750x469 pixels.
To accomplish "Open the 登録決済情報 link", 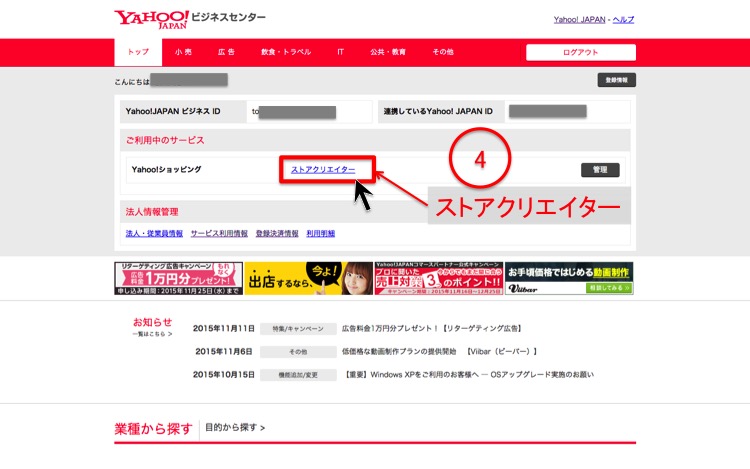I will [x=277, y=233].
